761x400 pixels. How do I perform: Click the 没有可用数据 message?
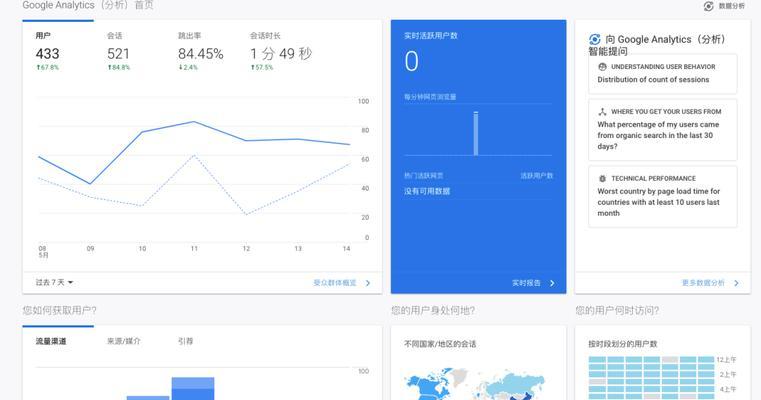(x=427, y=191)
